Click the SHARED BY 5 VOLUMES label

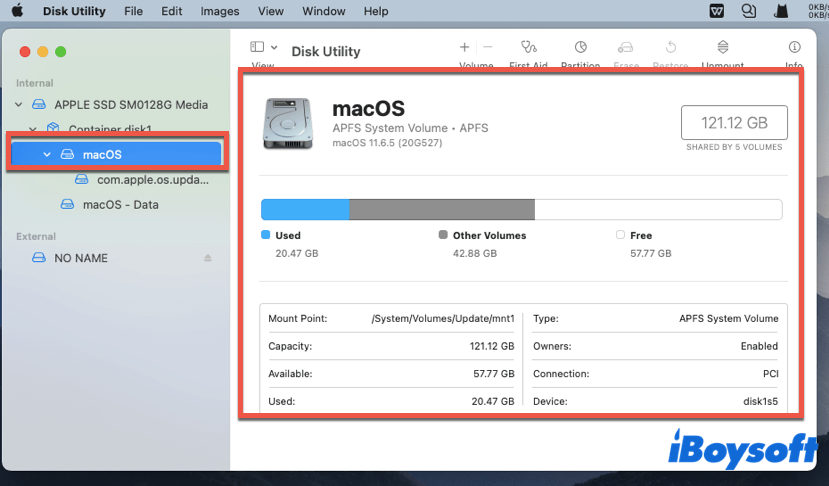click(x=734, y=147)
